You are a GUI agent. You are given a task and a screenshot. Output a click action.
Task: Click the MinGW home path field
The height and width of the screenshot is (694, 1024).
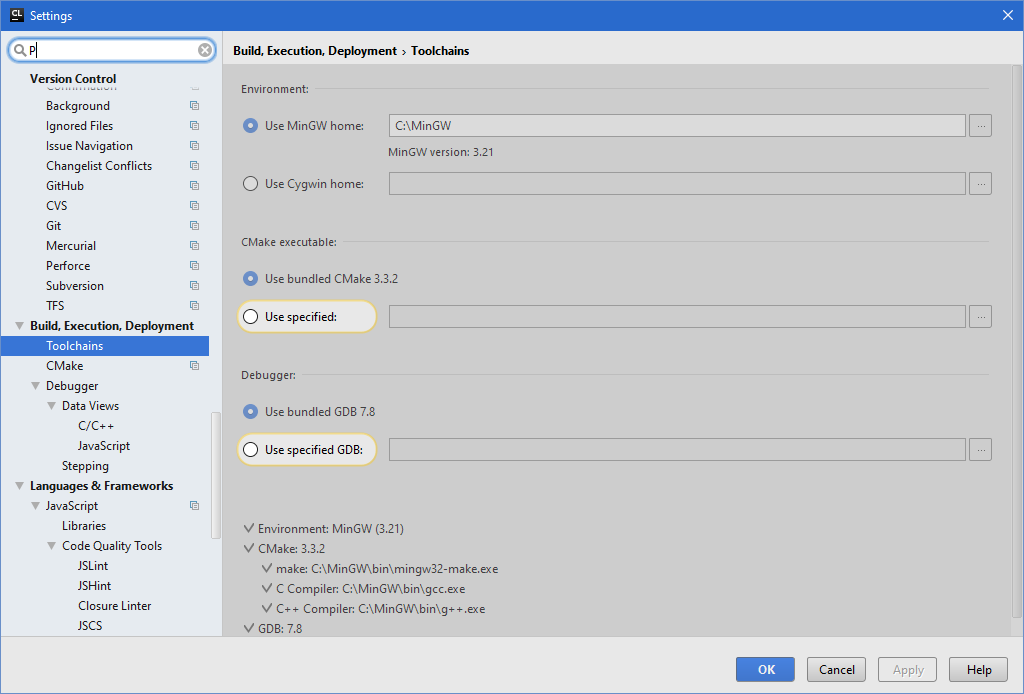coord(677,125)
